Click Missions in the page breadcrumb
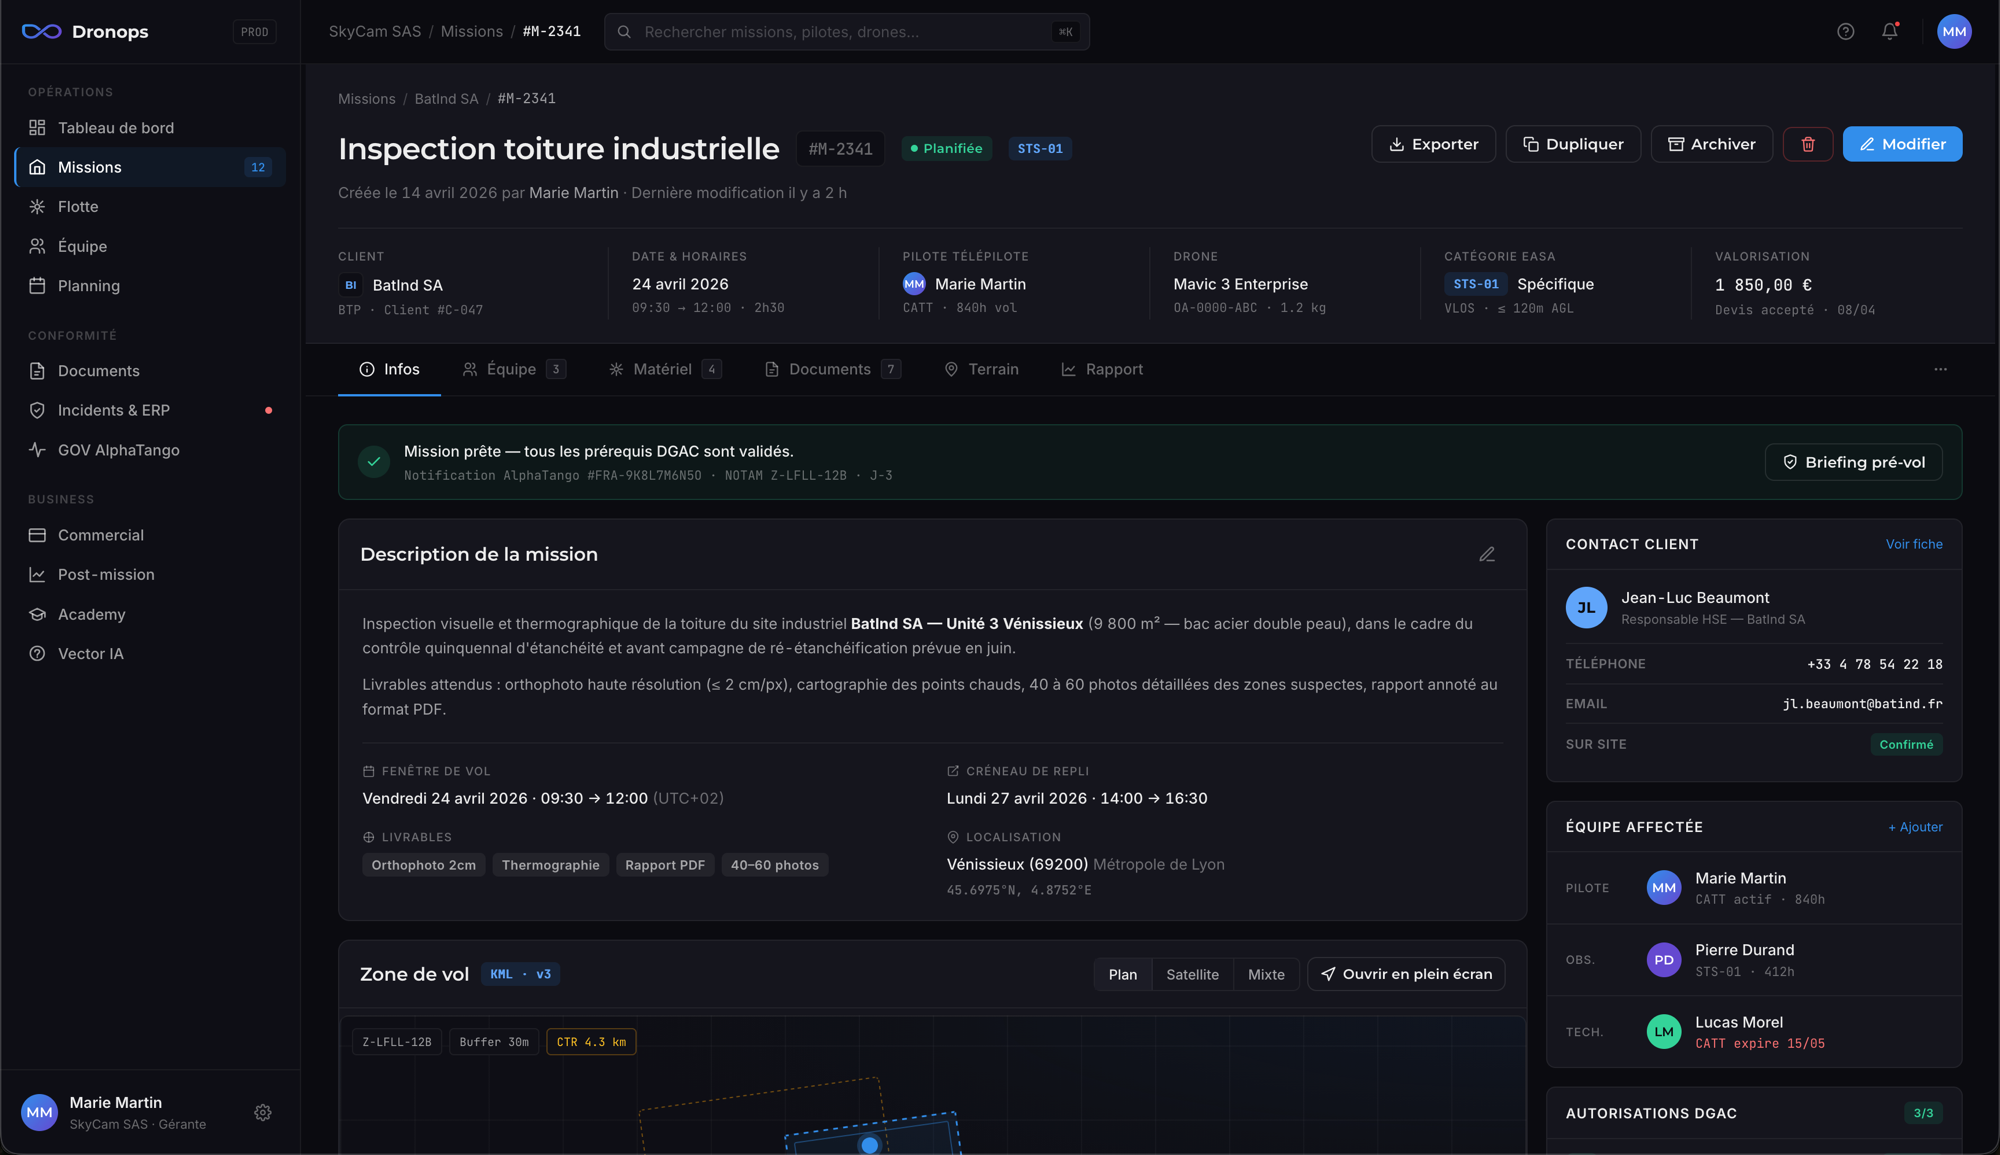This screenshot has width=2000, height=1155. click(x=367, y=99)
